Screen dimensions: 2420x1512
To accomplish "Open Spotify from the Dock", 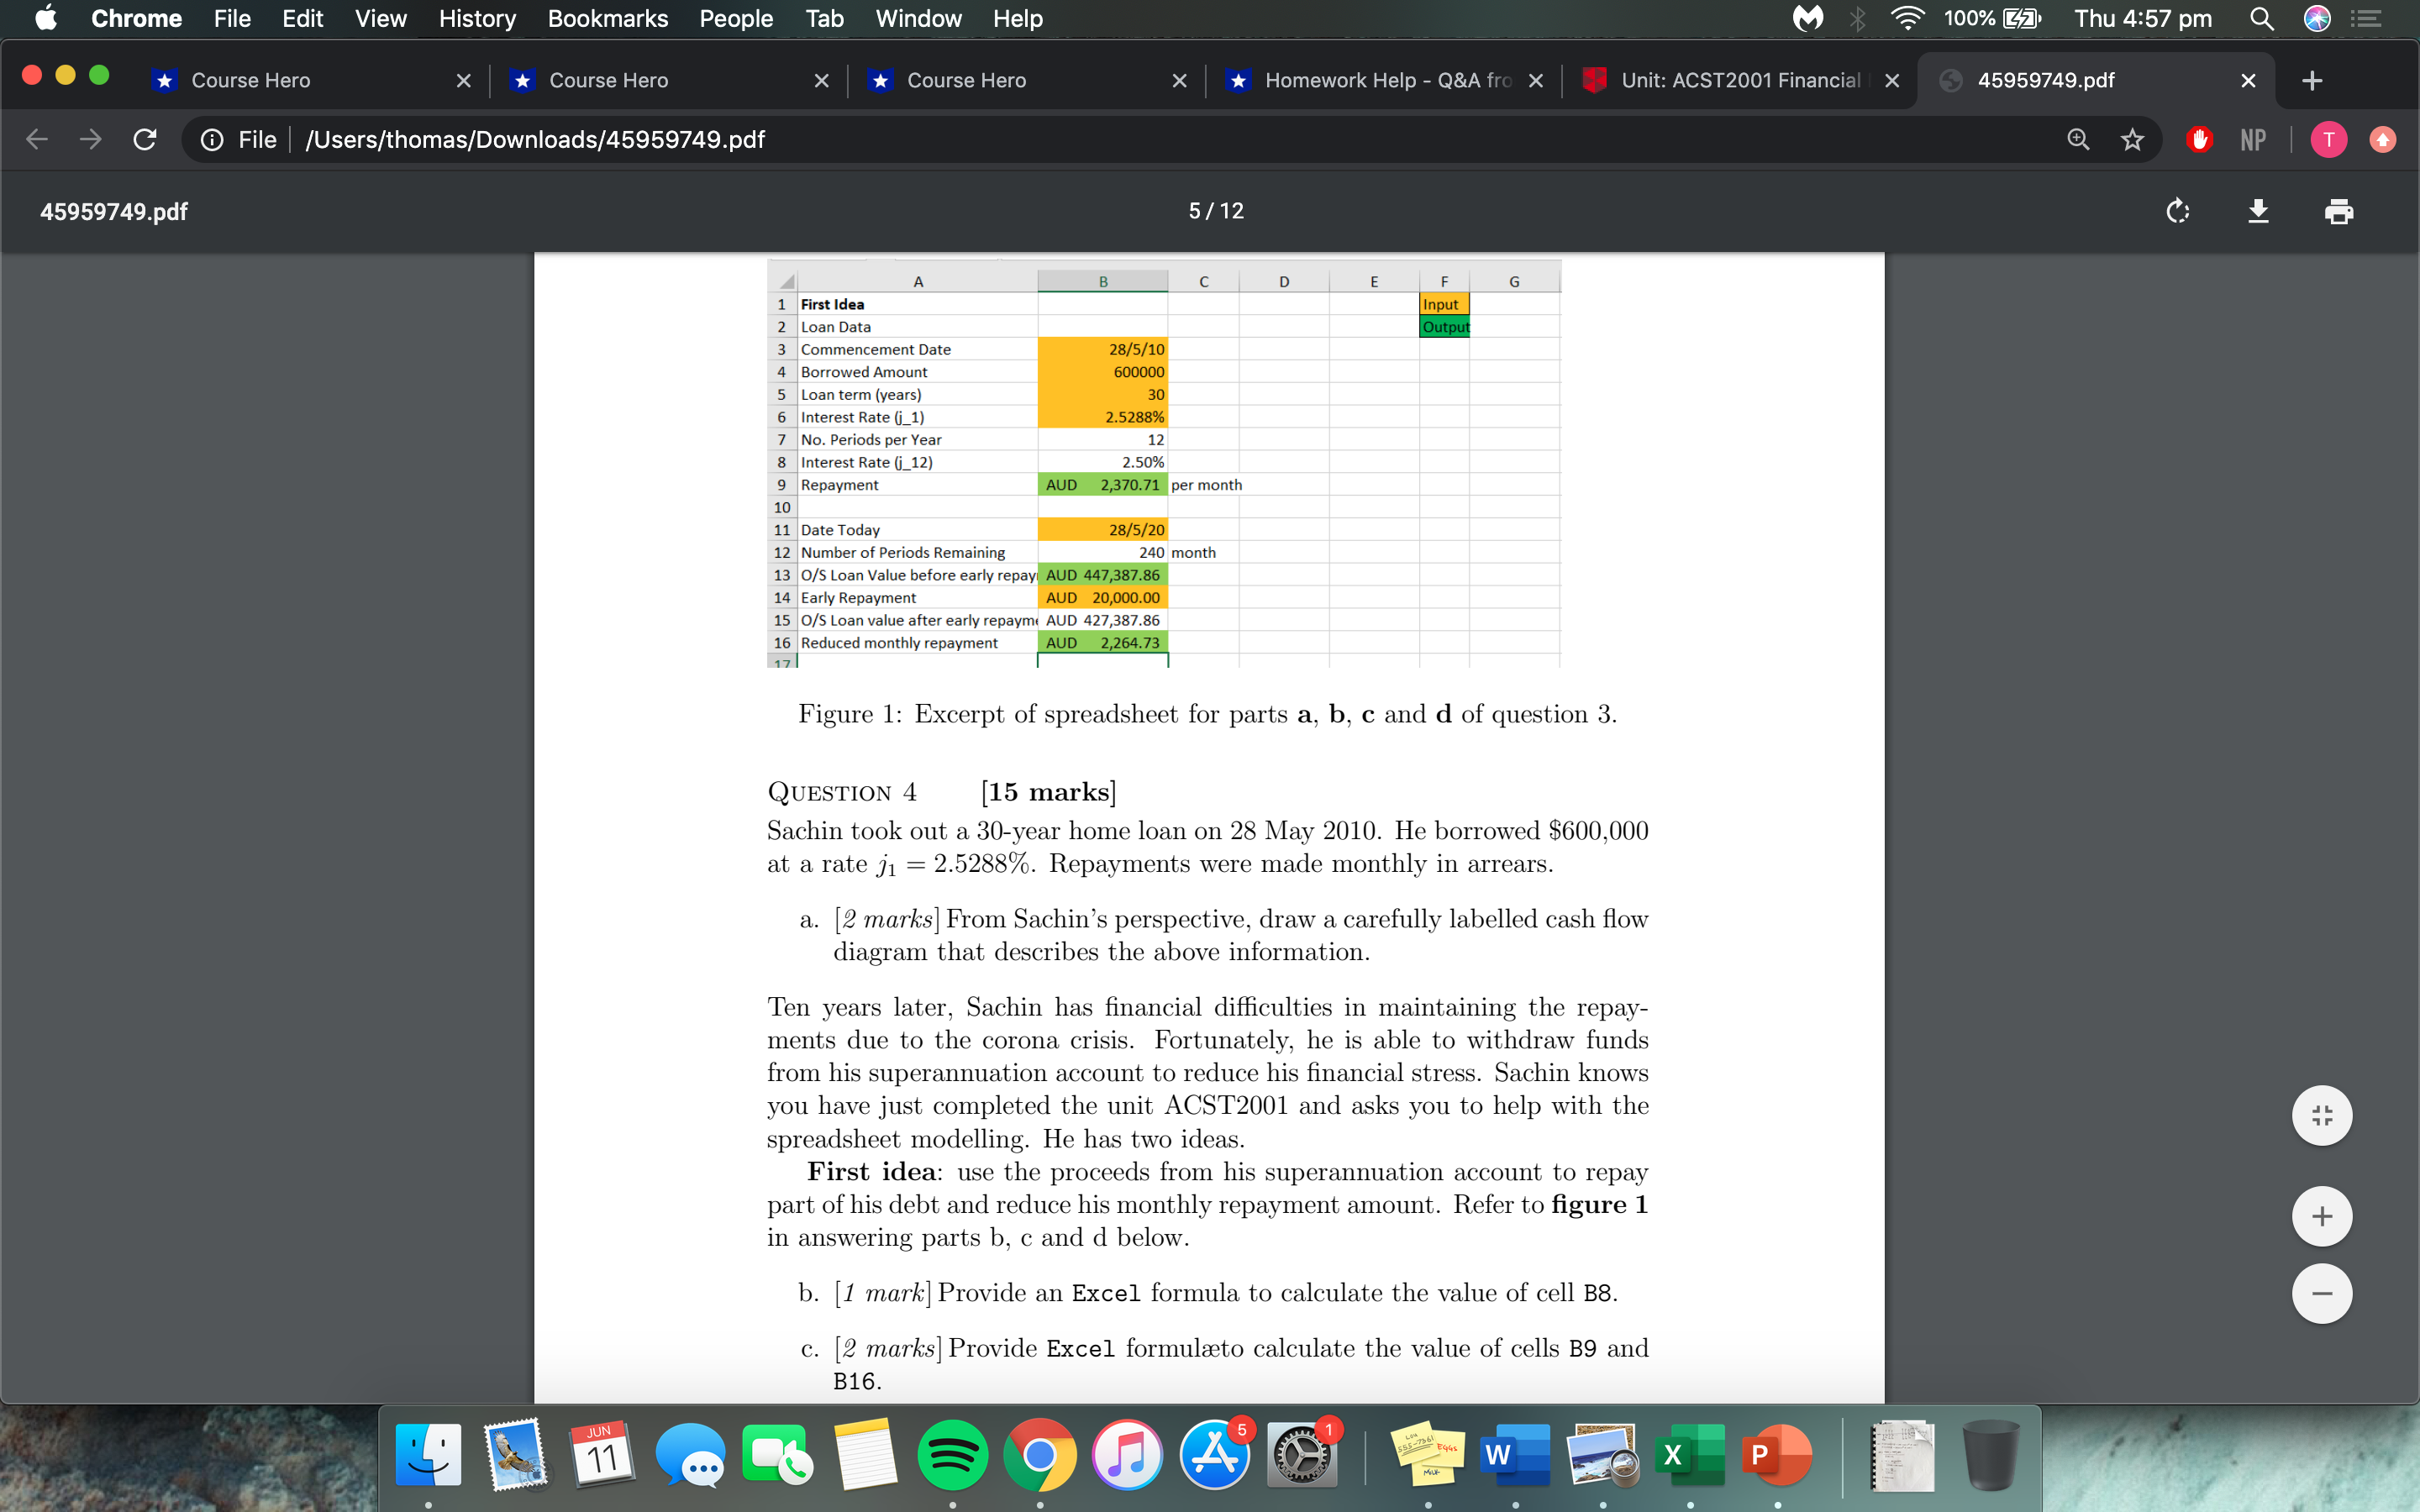I will click(x=952, y=1456).
